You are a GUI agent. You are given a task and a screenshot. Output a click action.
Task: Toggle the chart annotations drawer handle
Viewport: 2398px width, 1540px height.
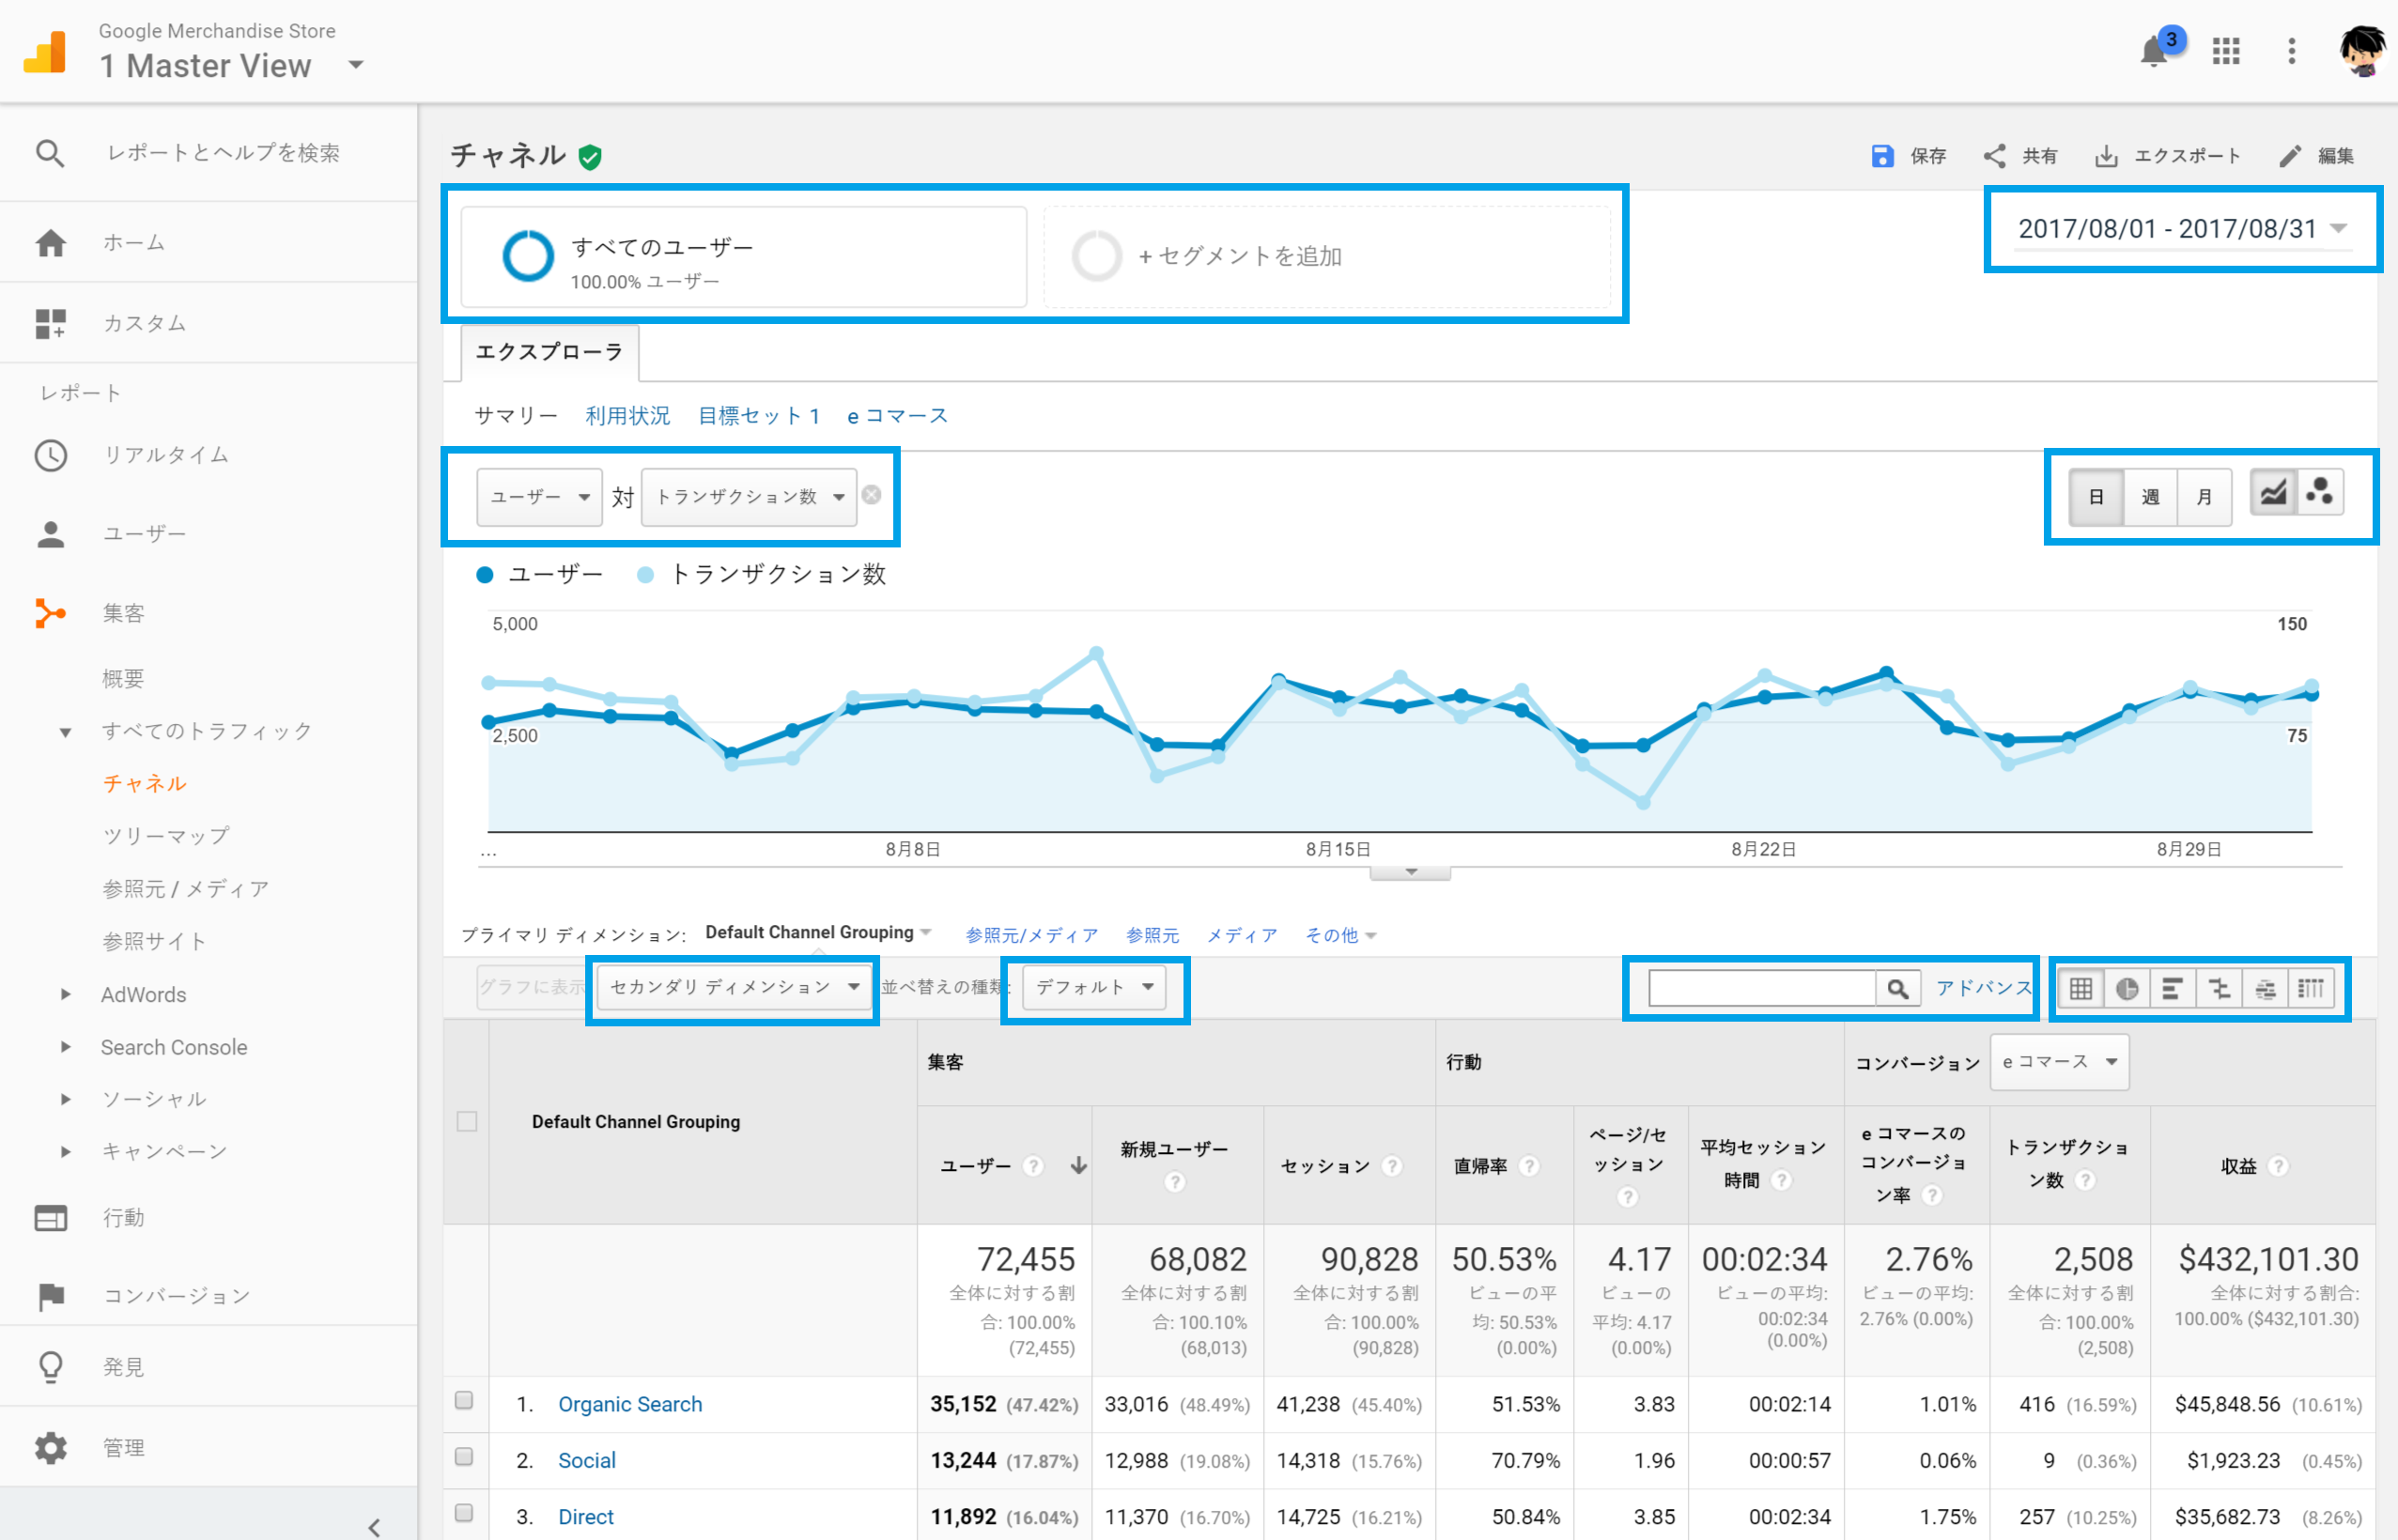pyautogui.click(x=1410, y=872)
